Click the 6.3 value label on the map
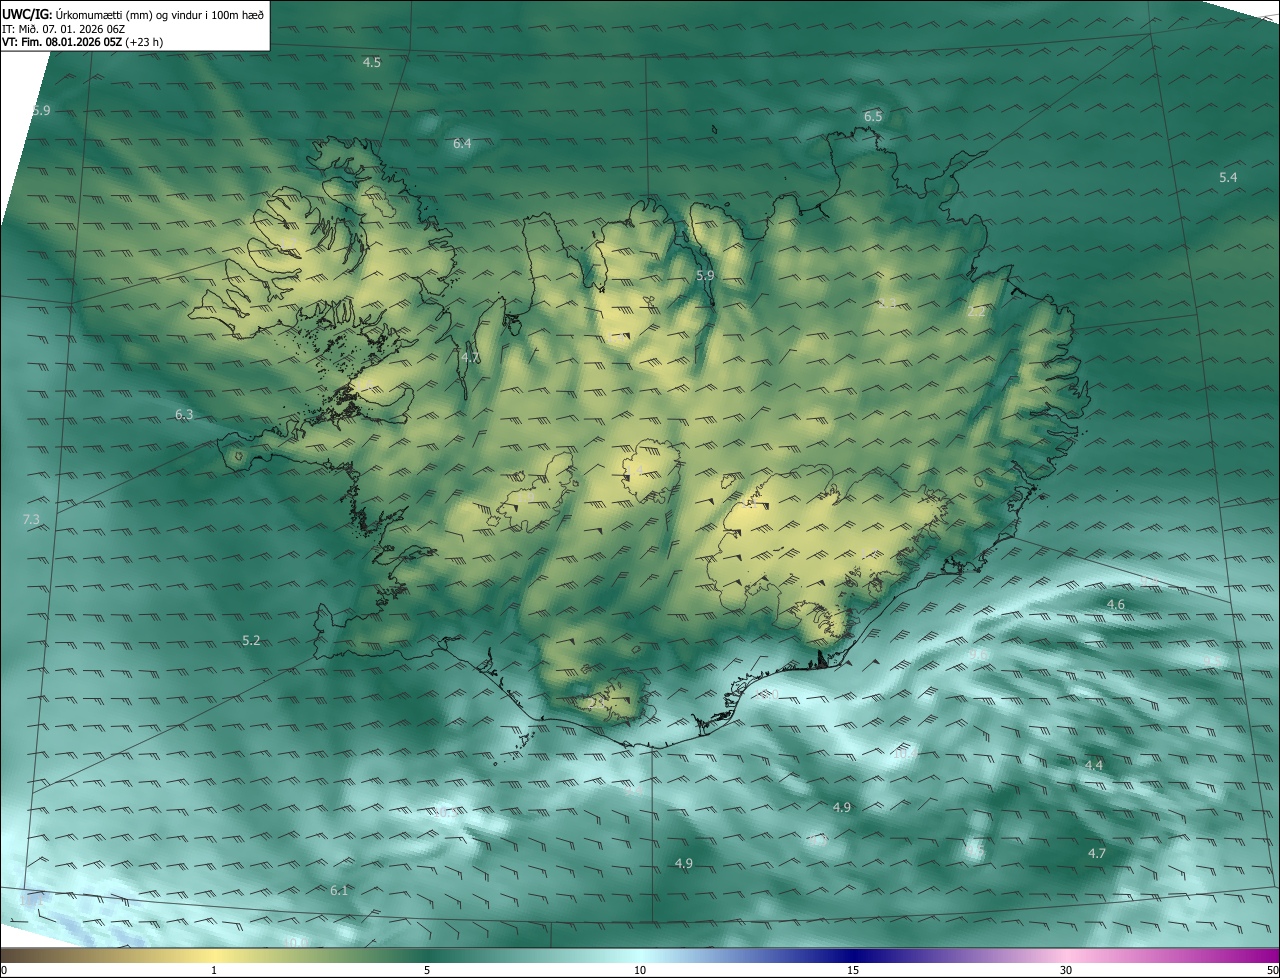The height and width of the screenshot is (978, 1280). click(184, 415)
